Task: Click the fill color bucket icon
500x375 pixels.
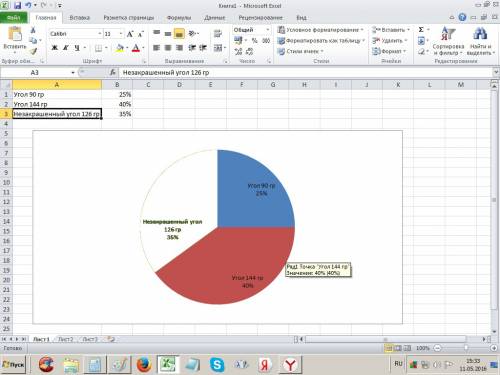Action: pos(120,48)
